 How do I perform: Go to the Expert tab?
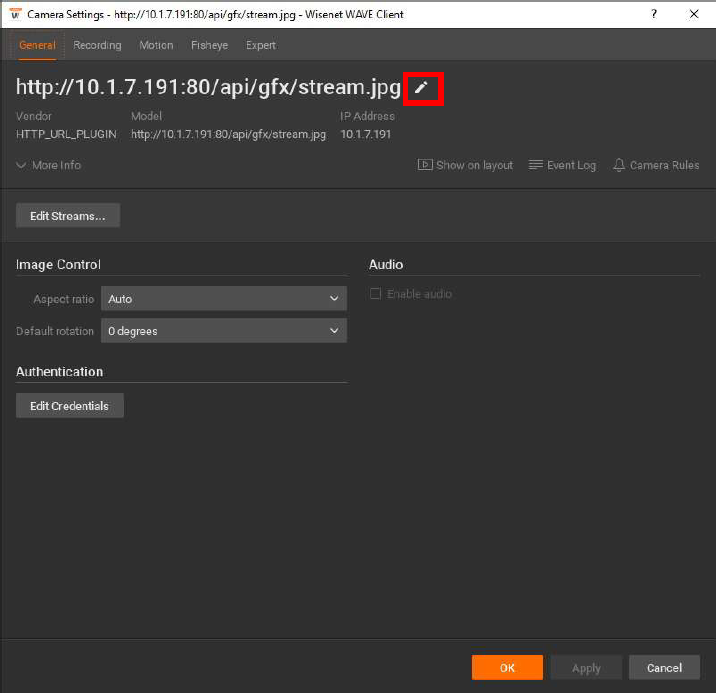pyautogui.click(x=261, y=45)
